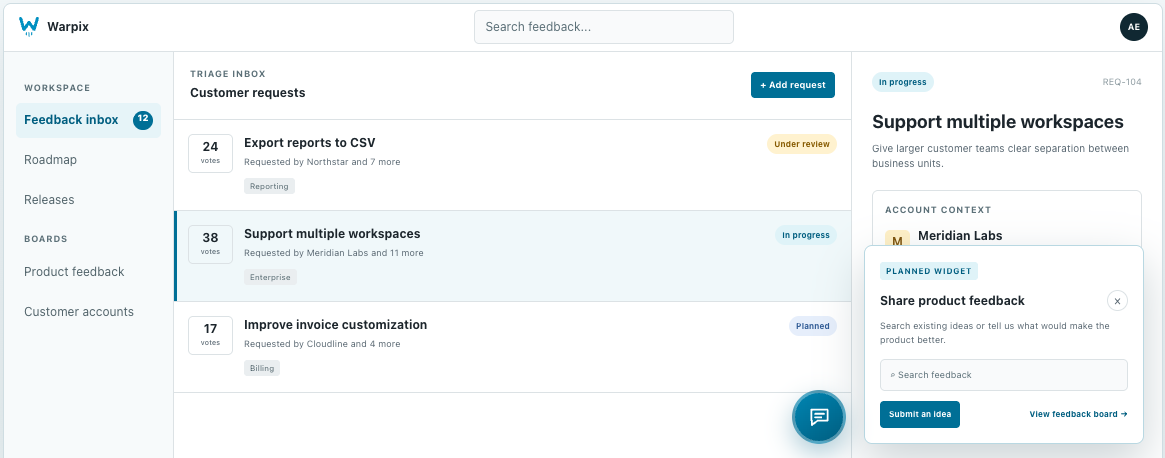The image size is (1165, 458).
Task: Click the Meridian Labs account name
Action: pyautogui.click(x=960, y=236)
